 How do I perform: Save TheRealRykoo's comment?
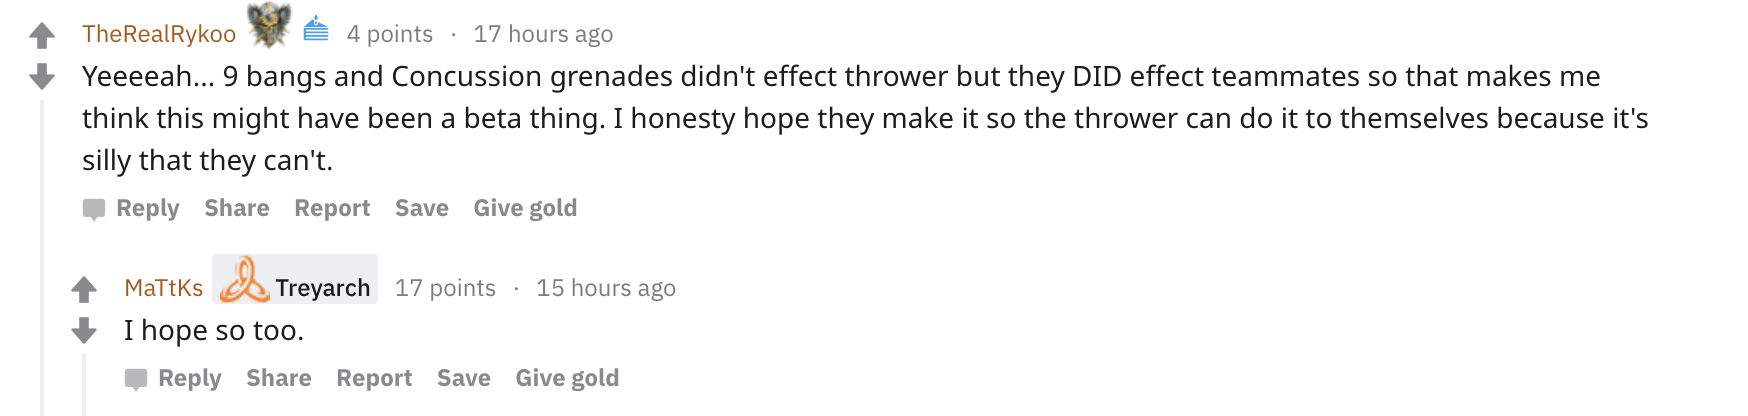422,208
